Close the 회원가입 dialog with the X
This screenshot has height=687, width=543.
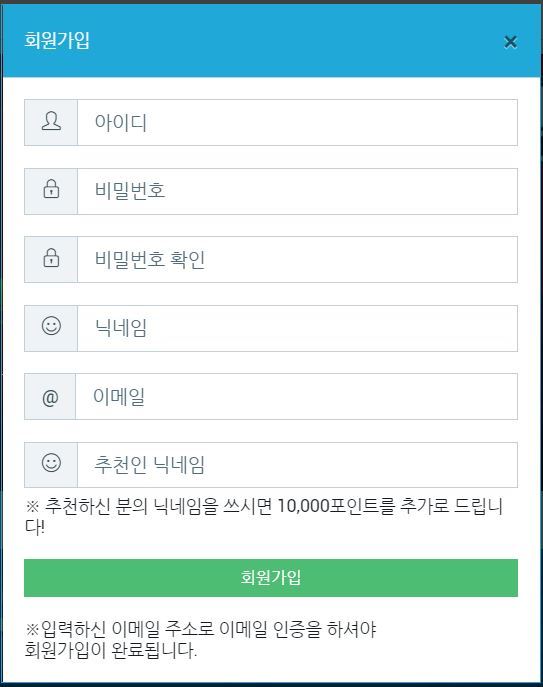coord(511,42)
